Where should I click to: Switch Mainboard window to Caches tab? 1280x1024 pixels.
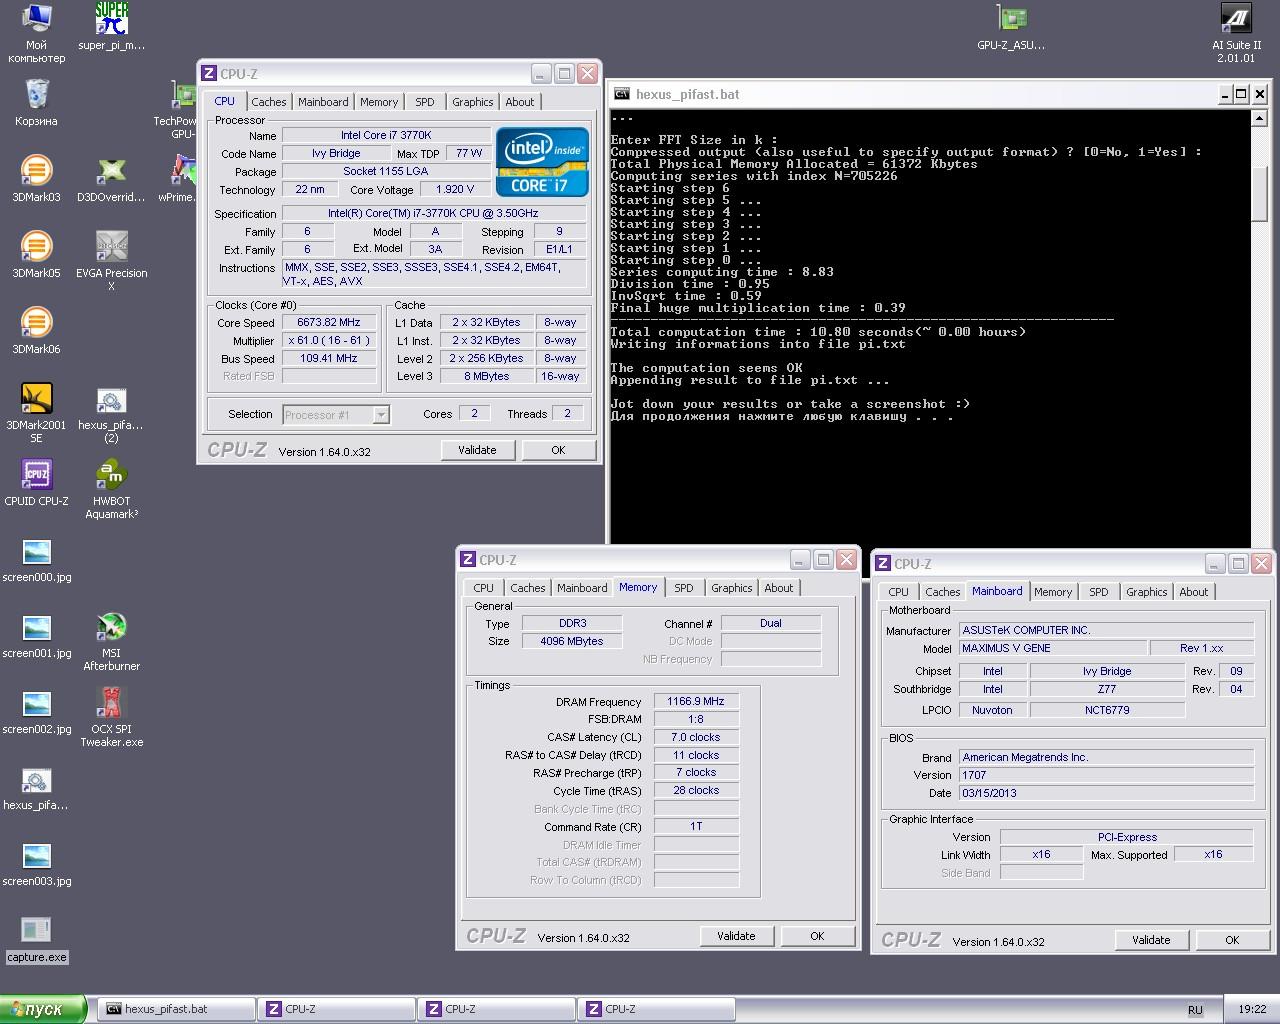click(x=942, y=592)
